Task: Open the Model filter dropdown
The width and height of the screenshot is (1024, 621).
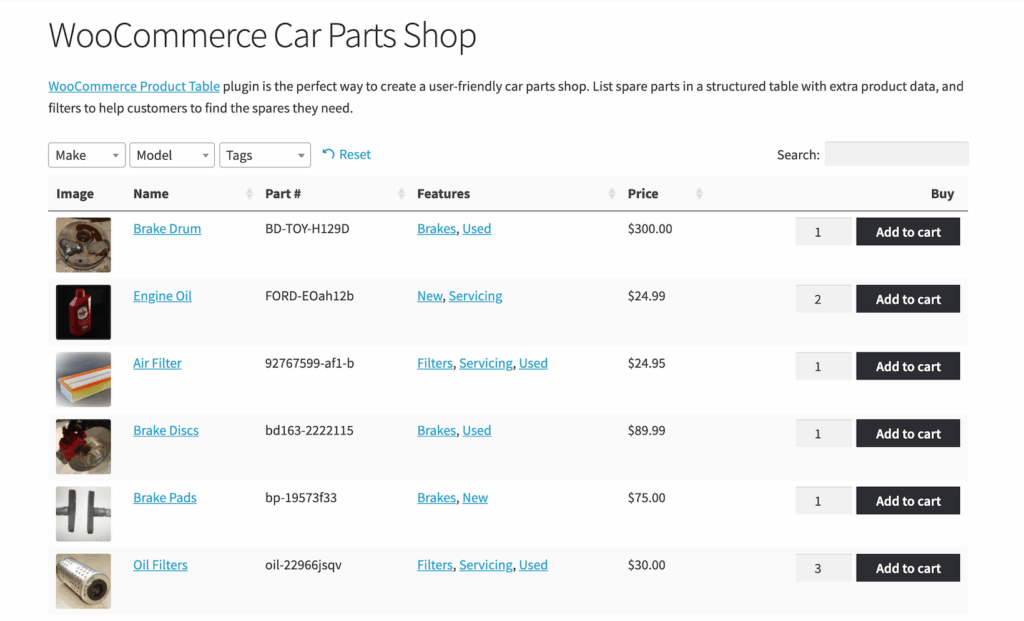Action: [x=172, y=155]
